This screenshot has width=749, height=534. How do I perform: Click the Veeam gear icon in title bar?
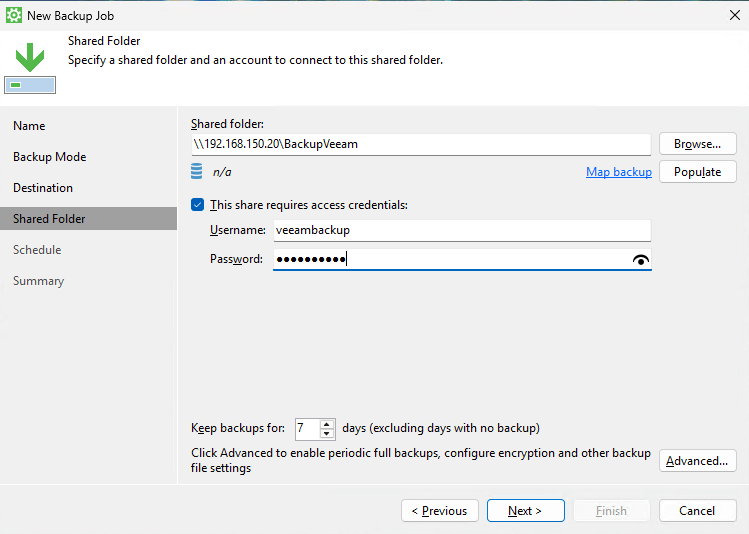click(14, 15)
